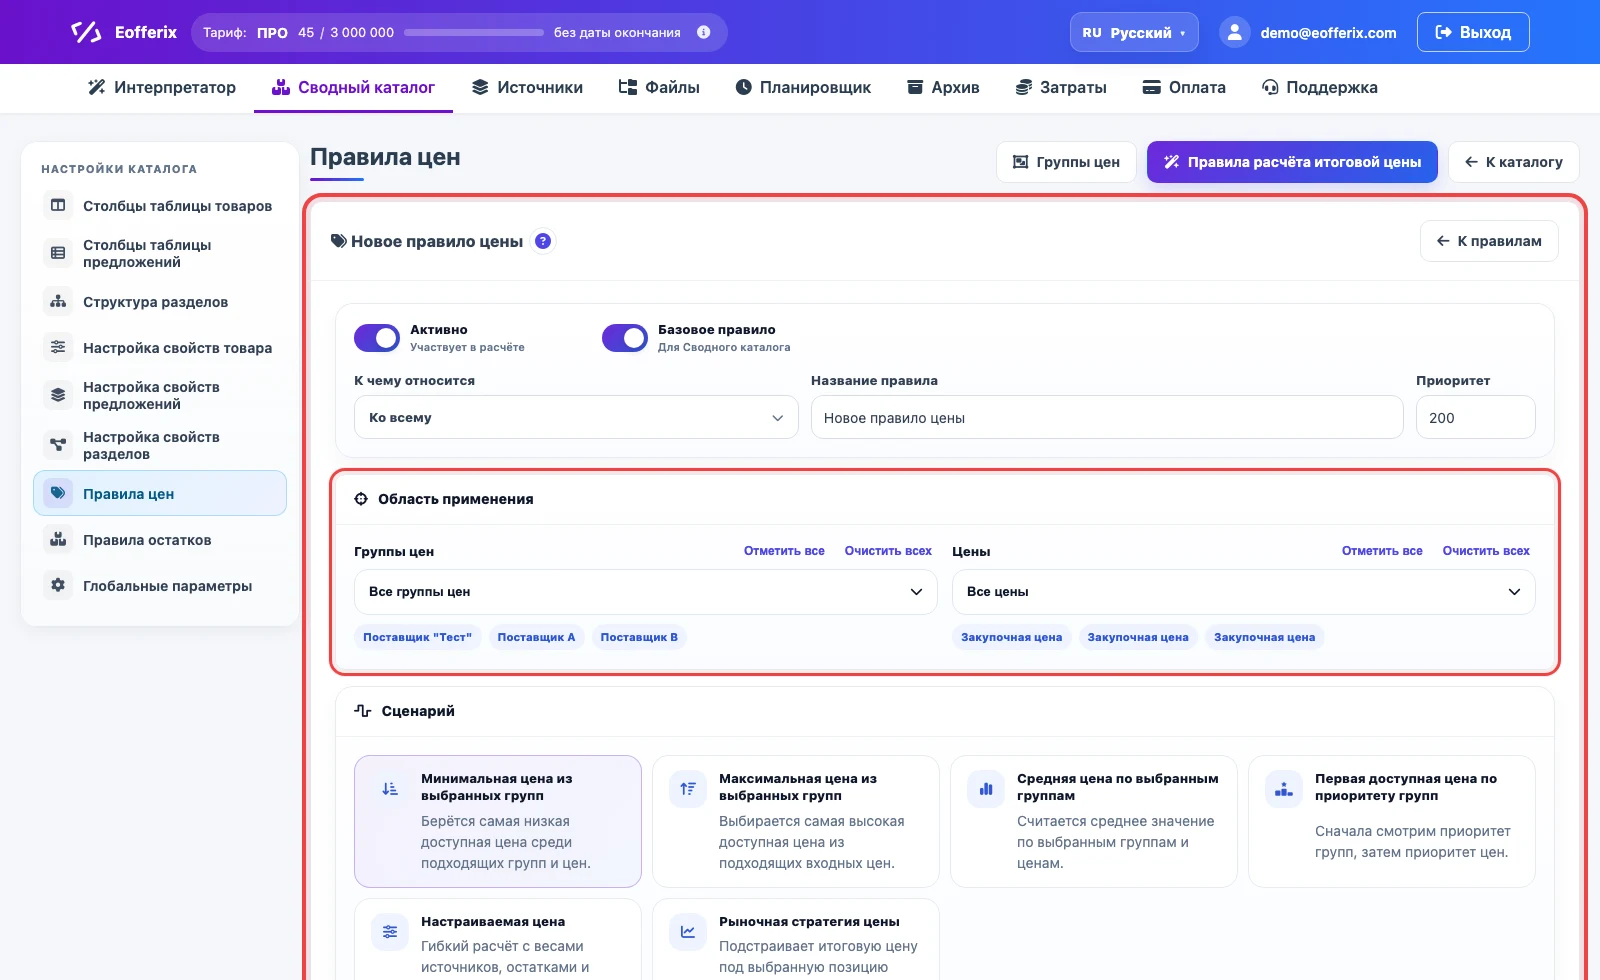Open the Затраты tab
This screenshot has width=1600, height=980.
click(x=1061, y=87)
